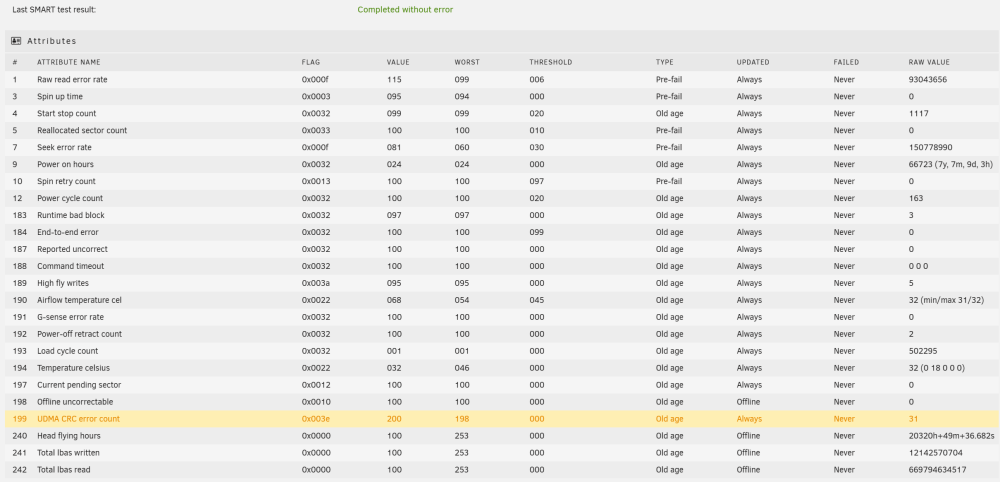
Task: Click raw value 163
Action: 916,198
